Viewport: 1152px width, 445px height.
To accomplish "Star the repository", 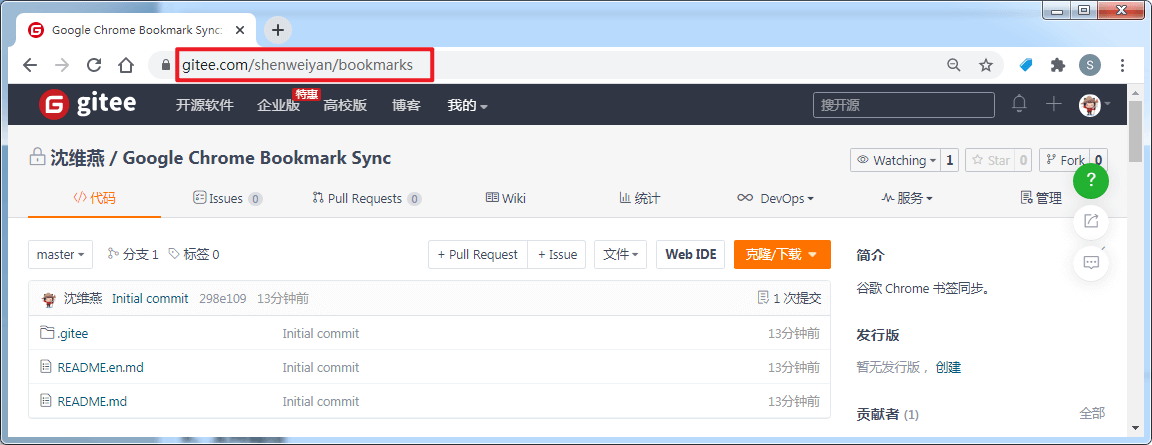I will coord(990,160).
